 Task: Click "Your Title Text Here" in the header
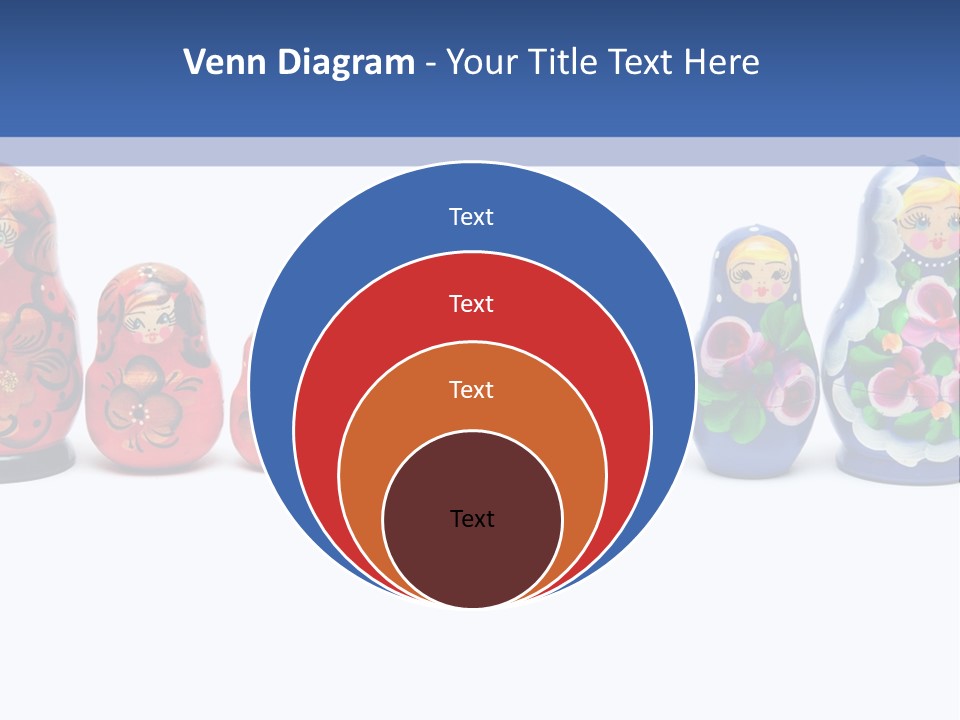(602, 63)
